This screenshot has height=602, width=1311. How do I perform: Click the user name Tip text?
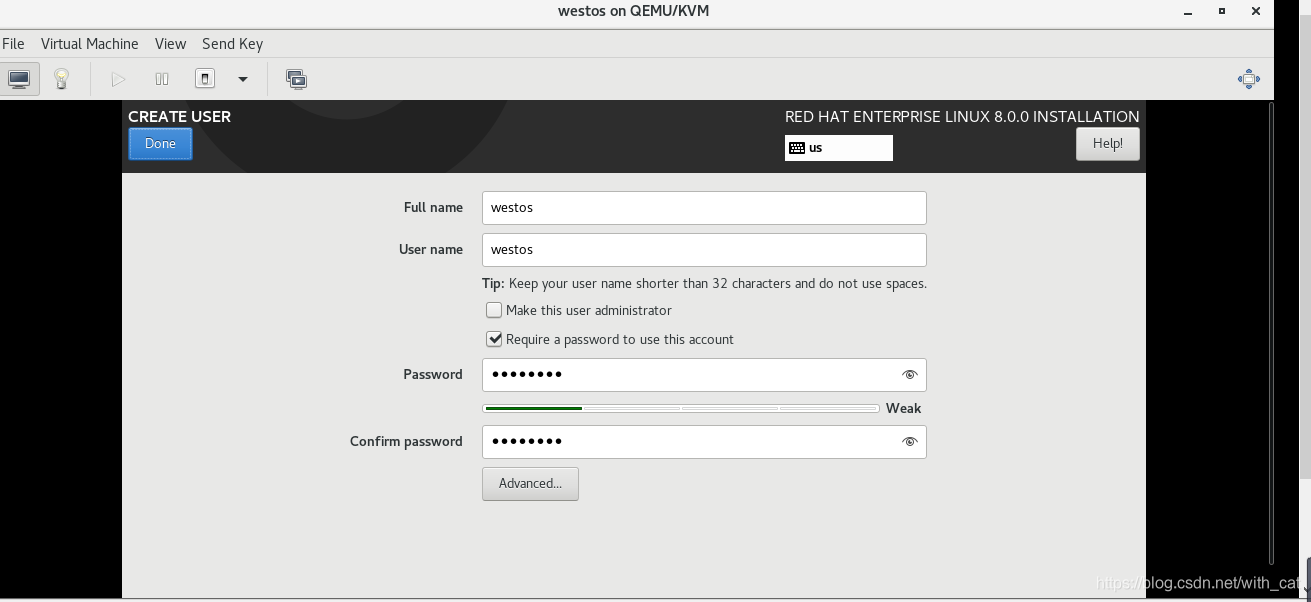tap(704, 284)
